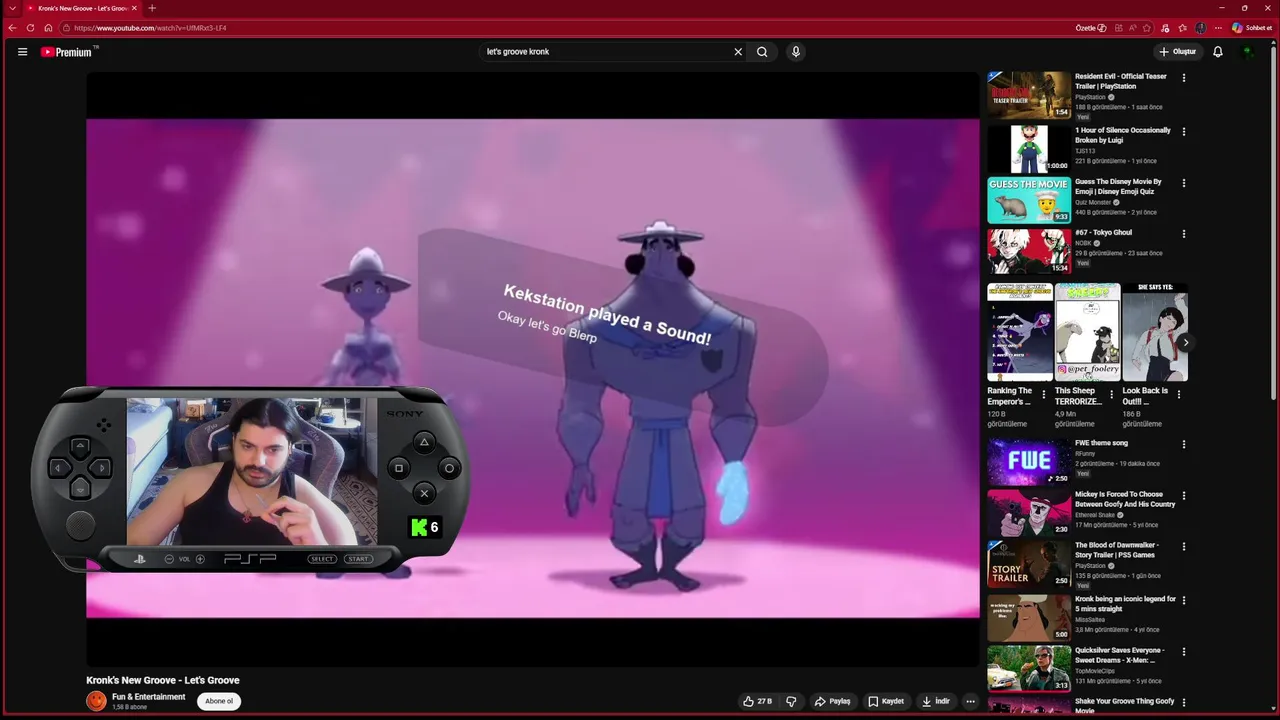Open read aloud icon in address bar
The height and width of the screenshot is (720, 1280).
tap(1133, 28)
